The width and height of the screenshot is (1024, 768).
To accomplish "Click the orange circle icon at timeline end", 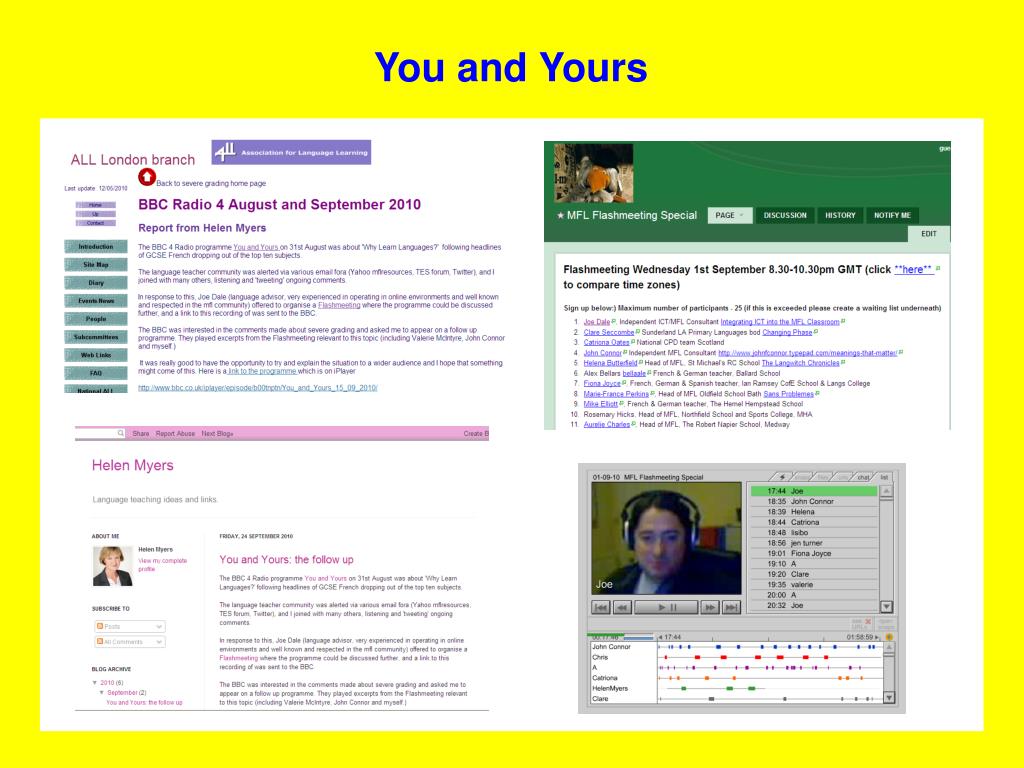I will click(x=889, y=637).
